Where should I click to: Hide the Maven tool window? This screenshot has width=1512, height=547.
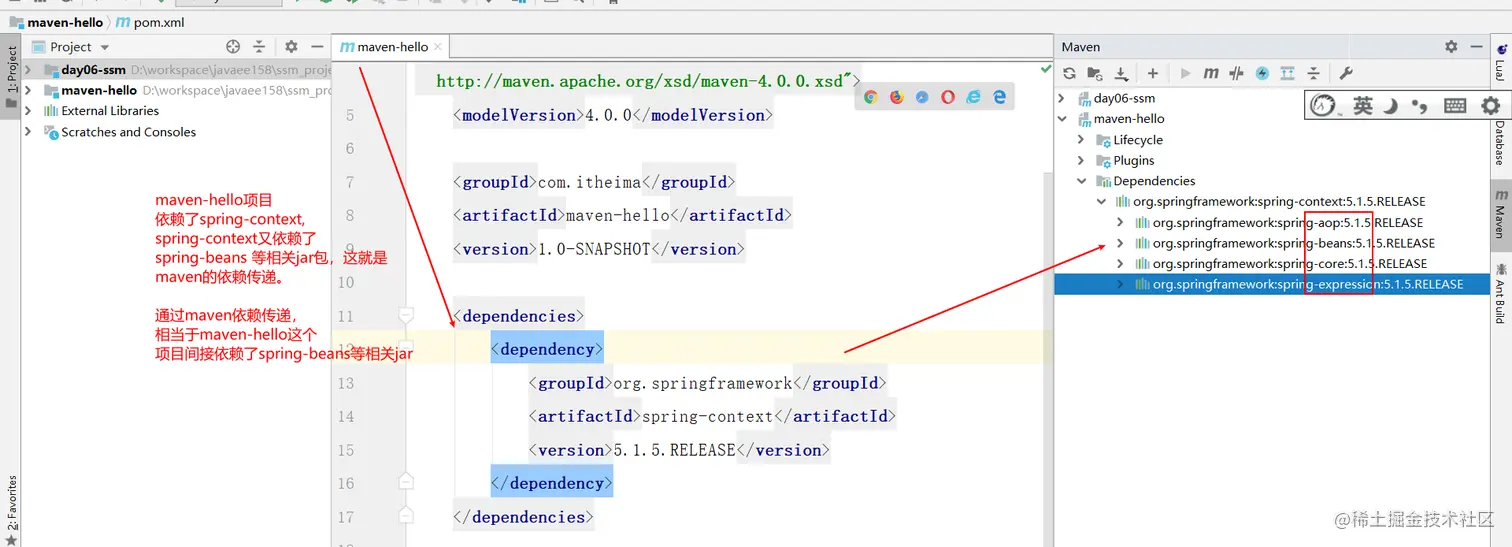pyautogui.click(x=1476, y=47)
